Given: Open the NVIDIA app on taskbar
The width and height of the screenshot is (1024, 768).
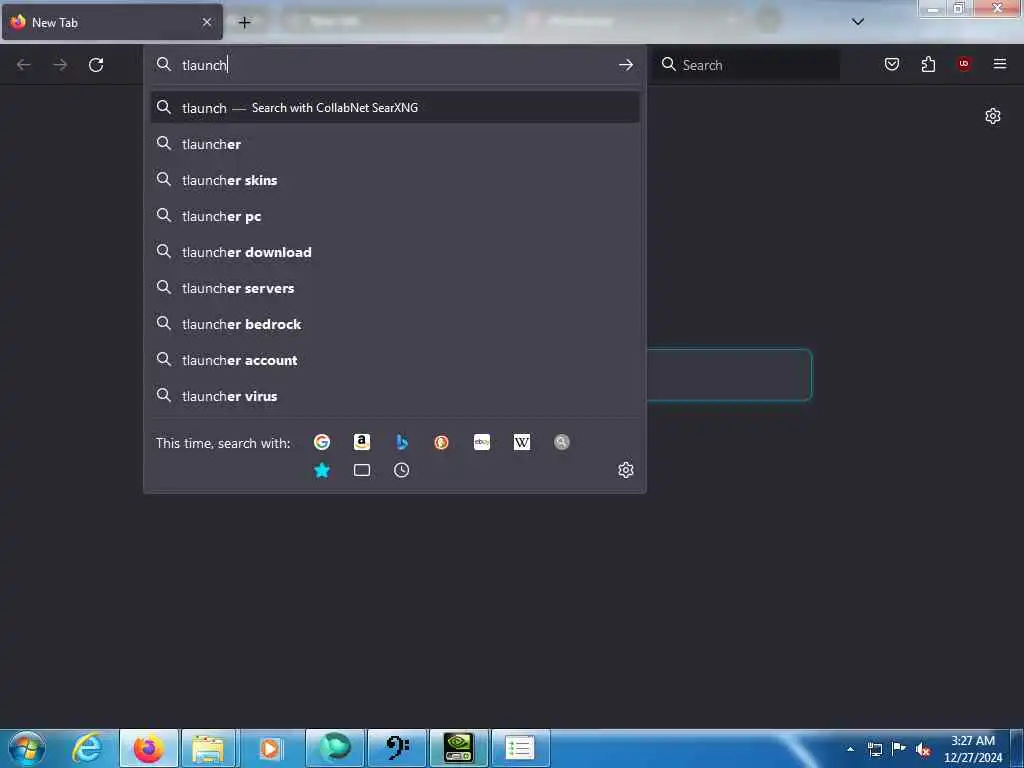Looking at the screenshot, I should pos(458,748).
